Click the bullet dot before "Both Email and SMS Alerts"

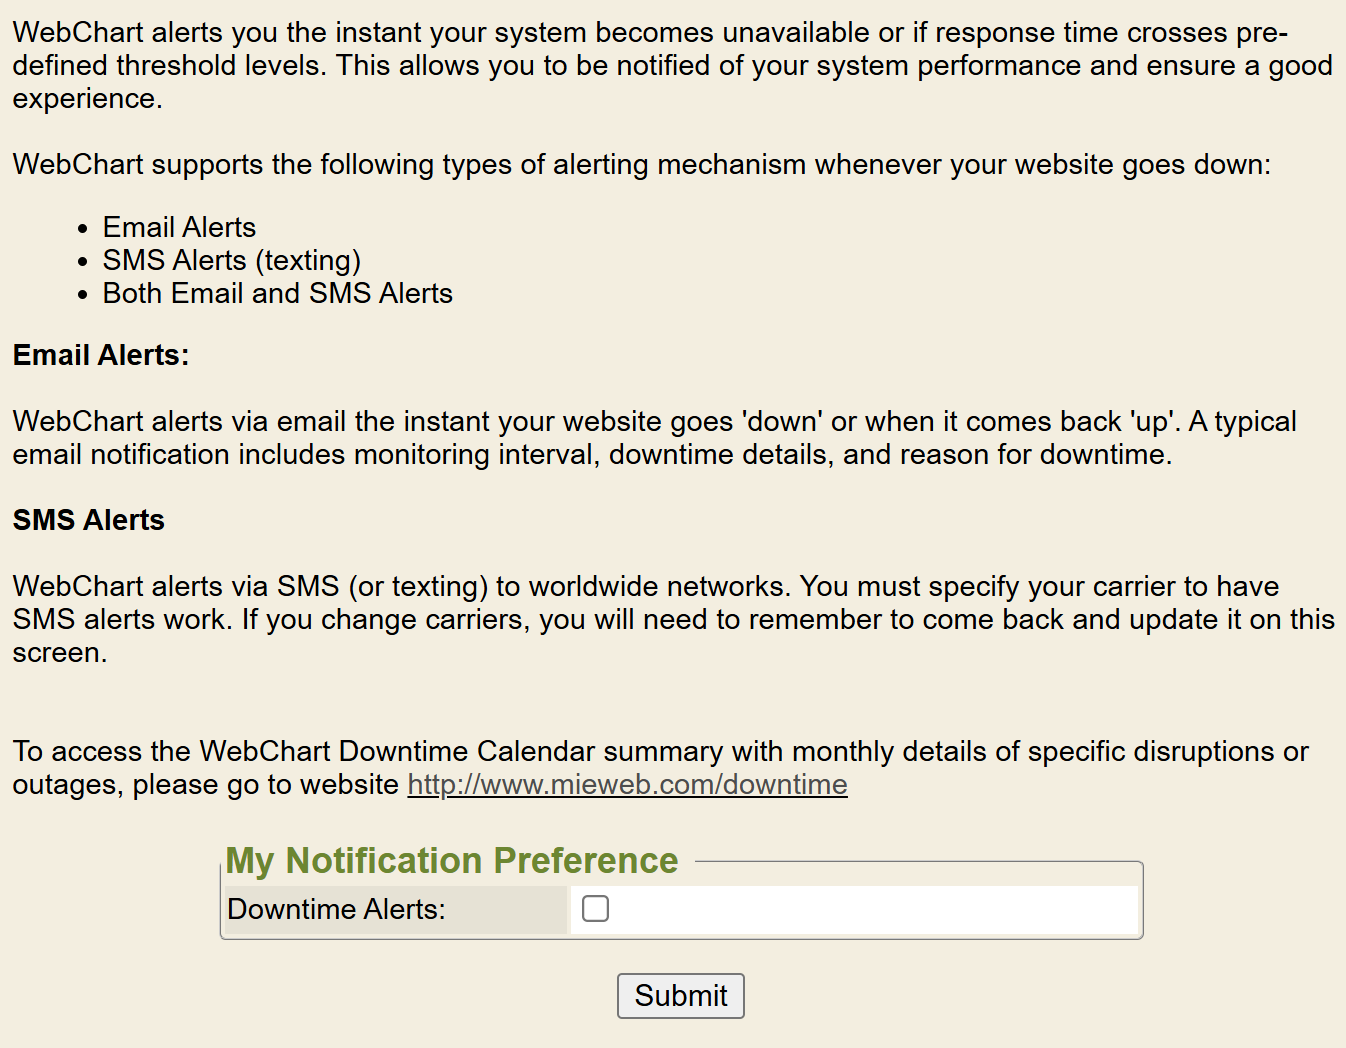tap(84, 295)
